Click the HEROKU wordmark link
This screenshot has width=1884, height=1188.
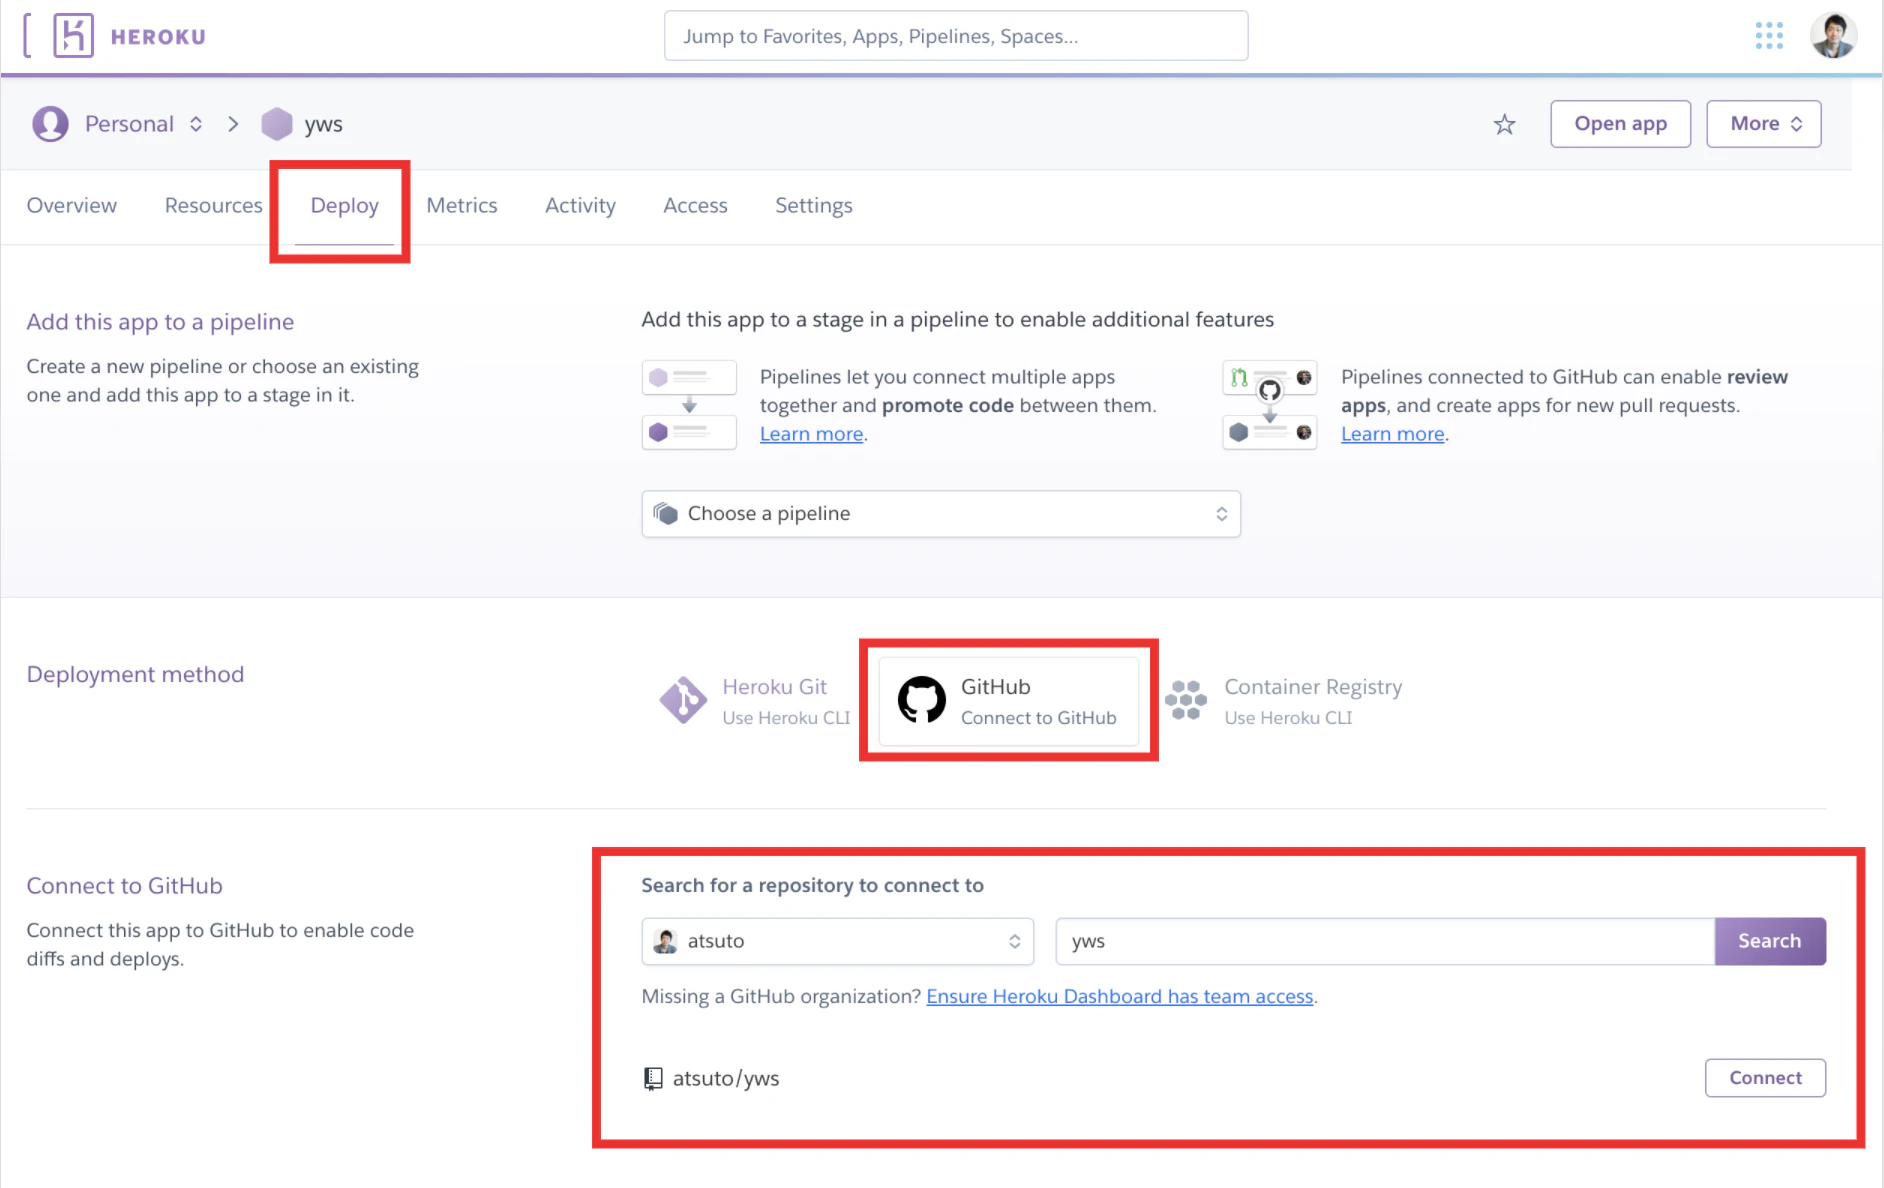coord(158,37)
